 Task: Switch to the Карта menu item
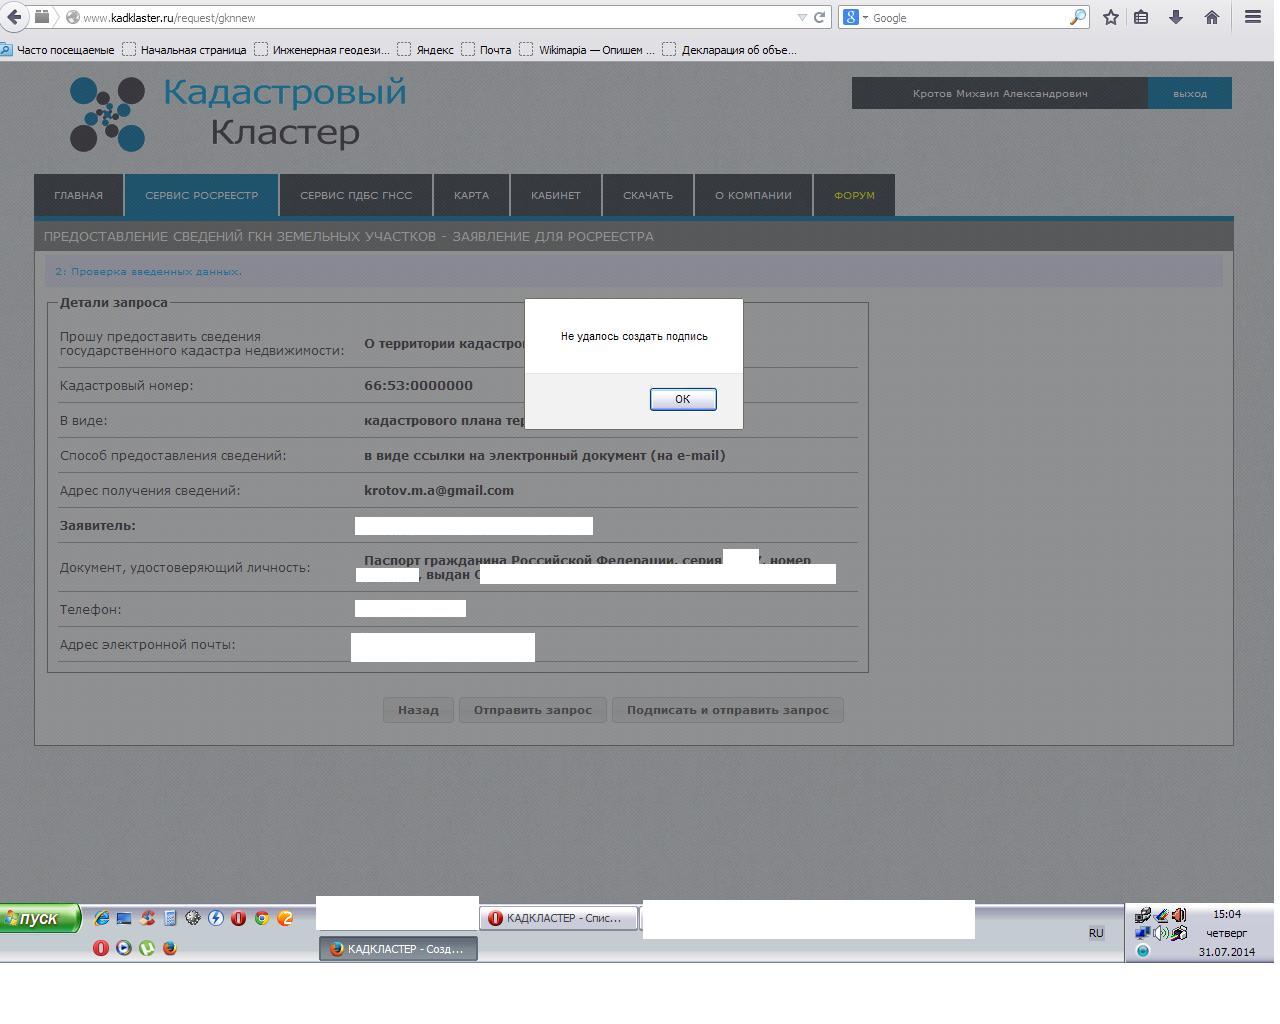pos(471,195)
